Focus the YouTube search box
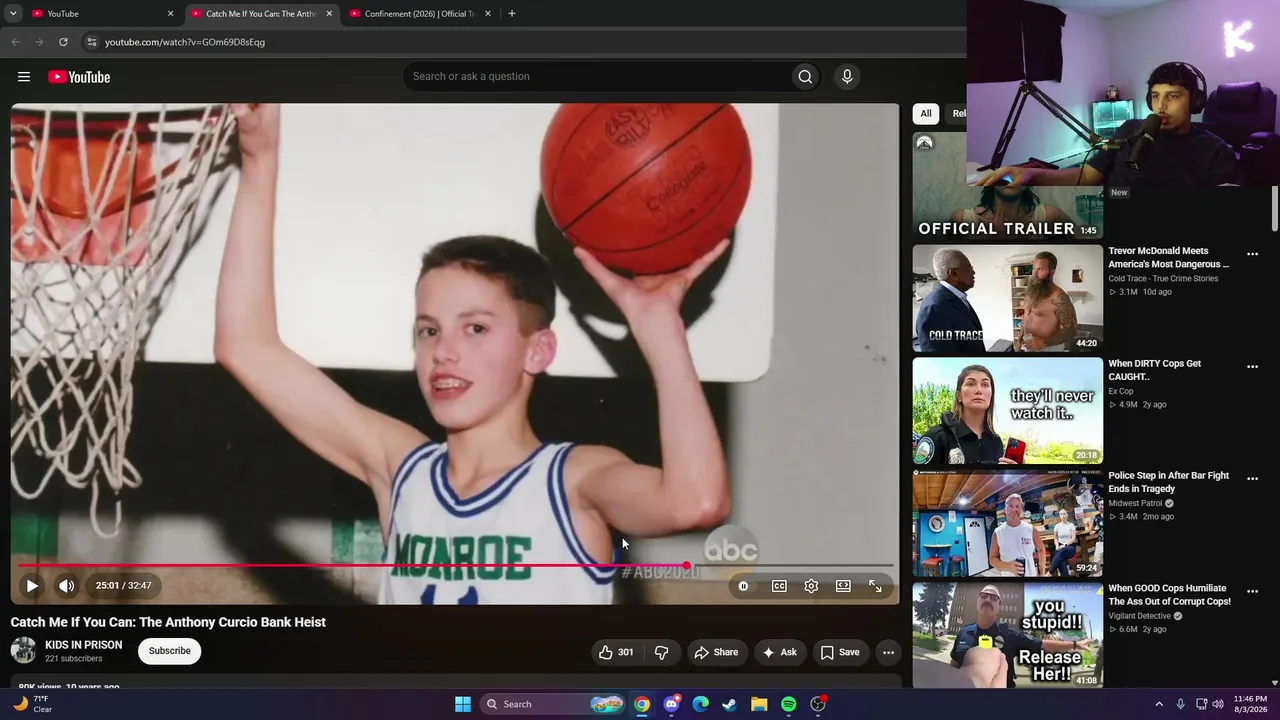This screenshot has width=1280, height=720. (x=596, y=77)
